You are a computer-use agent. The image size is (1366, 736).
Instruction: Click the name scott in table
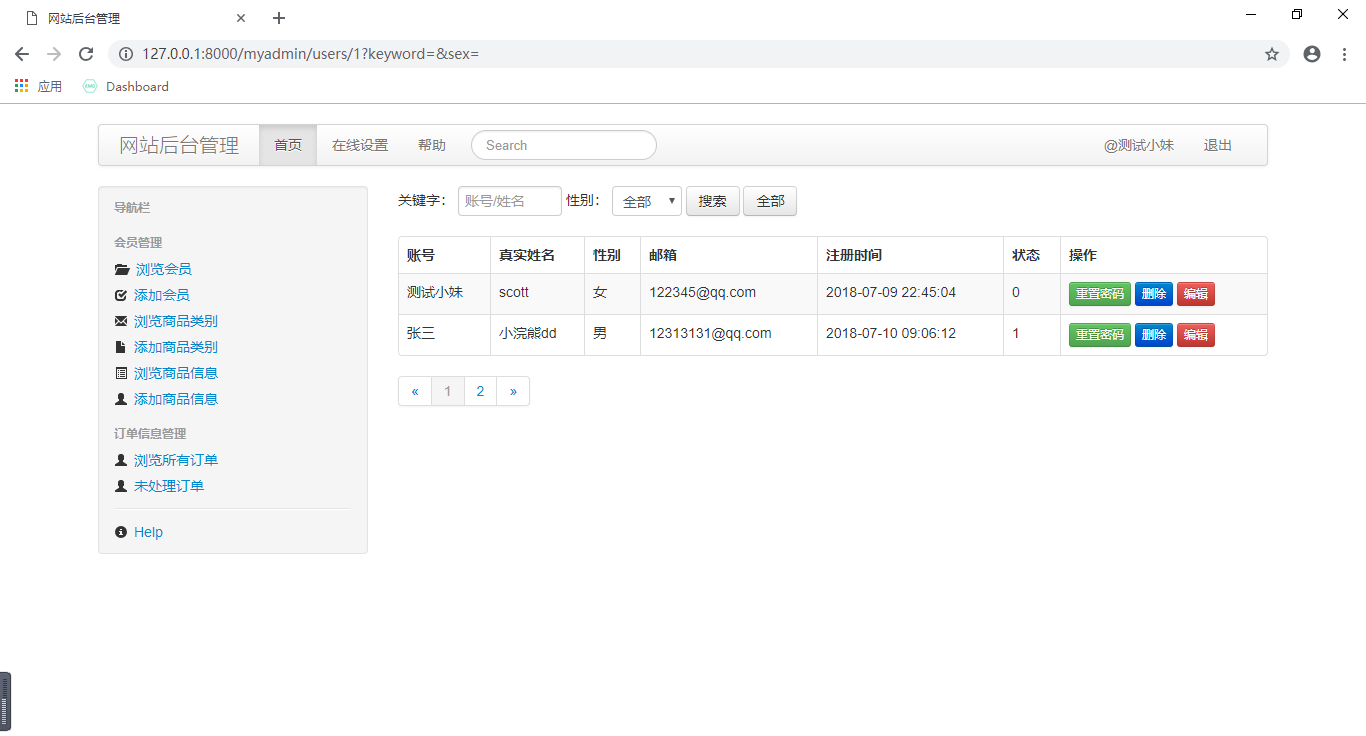click(514, 293)
